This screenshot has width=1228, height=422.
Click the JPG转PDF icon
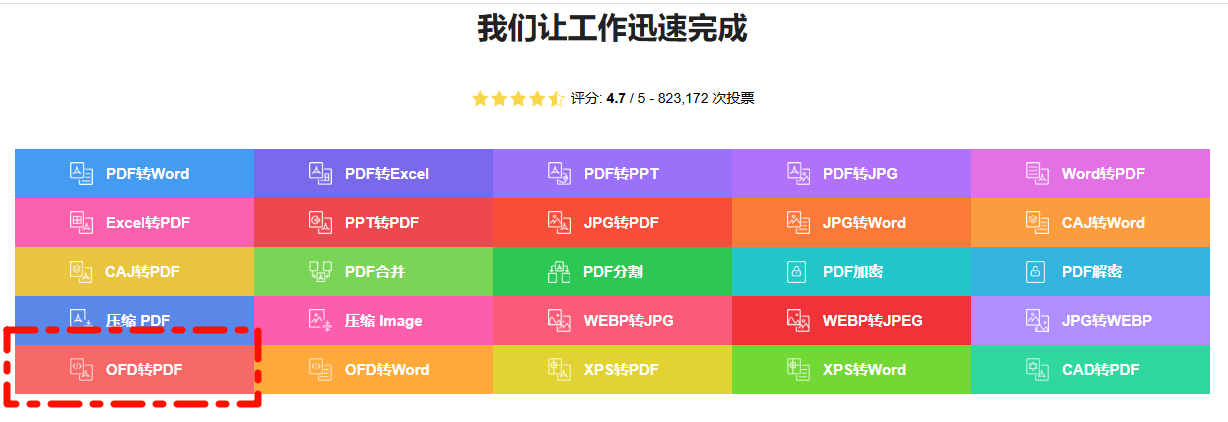pyautogui.click(x=559, y=222)
